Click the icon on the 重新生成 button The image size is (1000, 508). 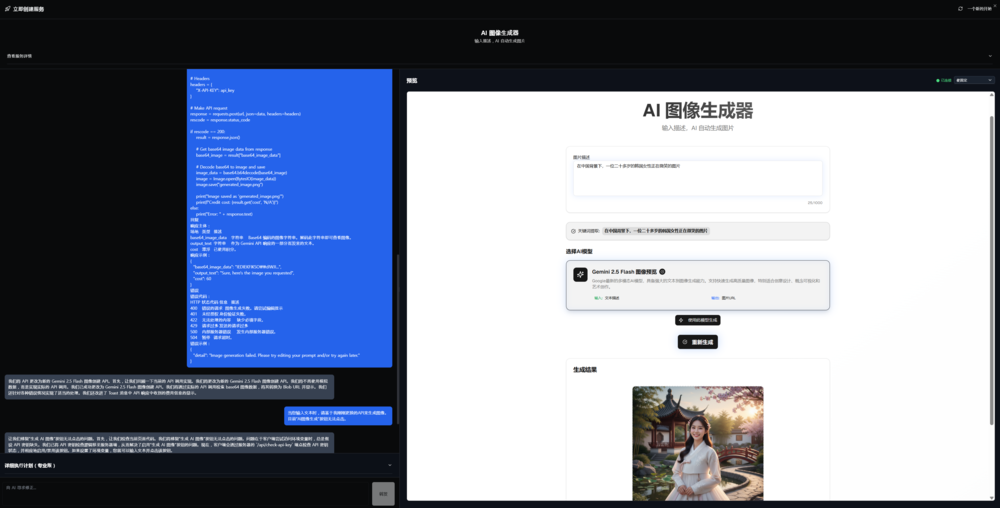(x=684, y=342)
